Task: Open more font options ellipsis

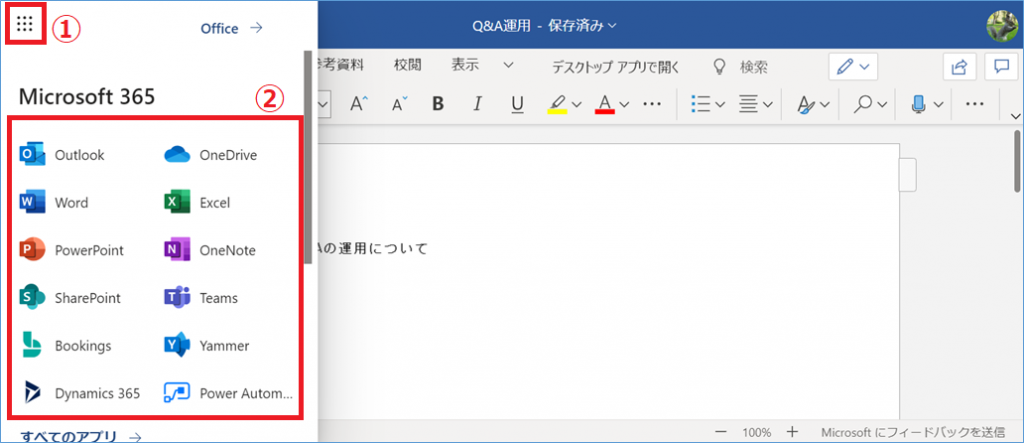Action: (x=652, y=103)
